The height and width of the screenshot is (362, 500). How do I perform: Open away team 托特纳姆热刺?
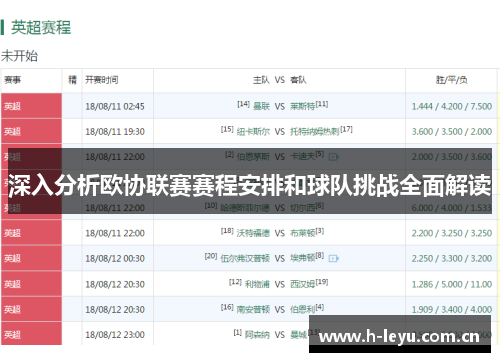(315, 132)
